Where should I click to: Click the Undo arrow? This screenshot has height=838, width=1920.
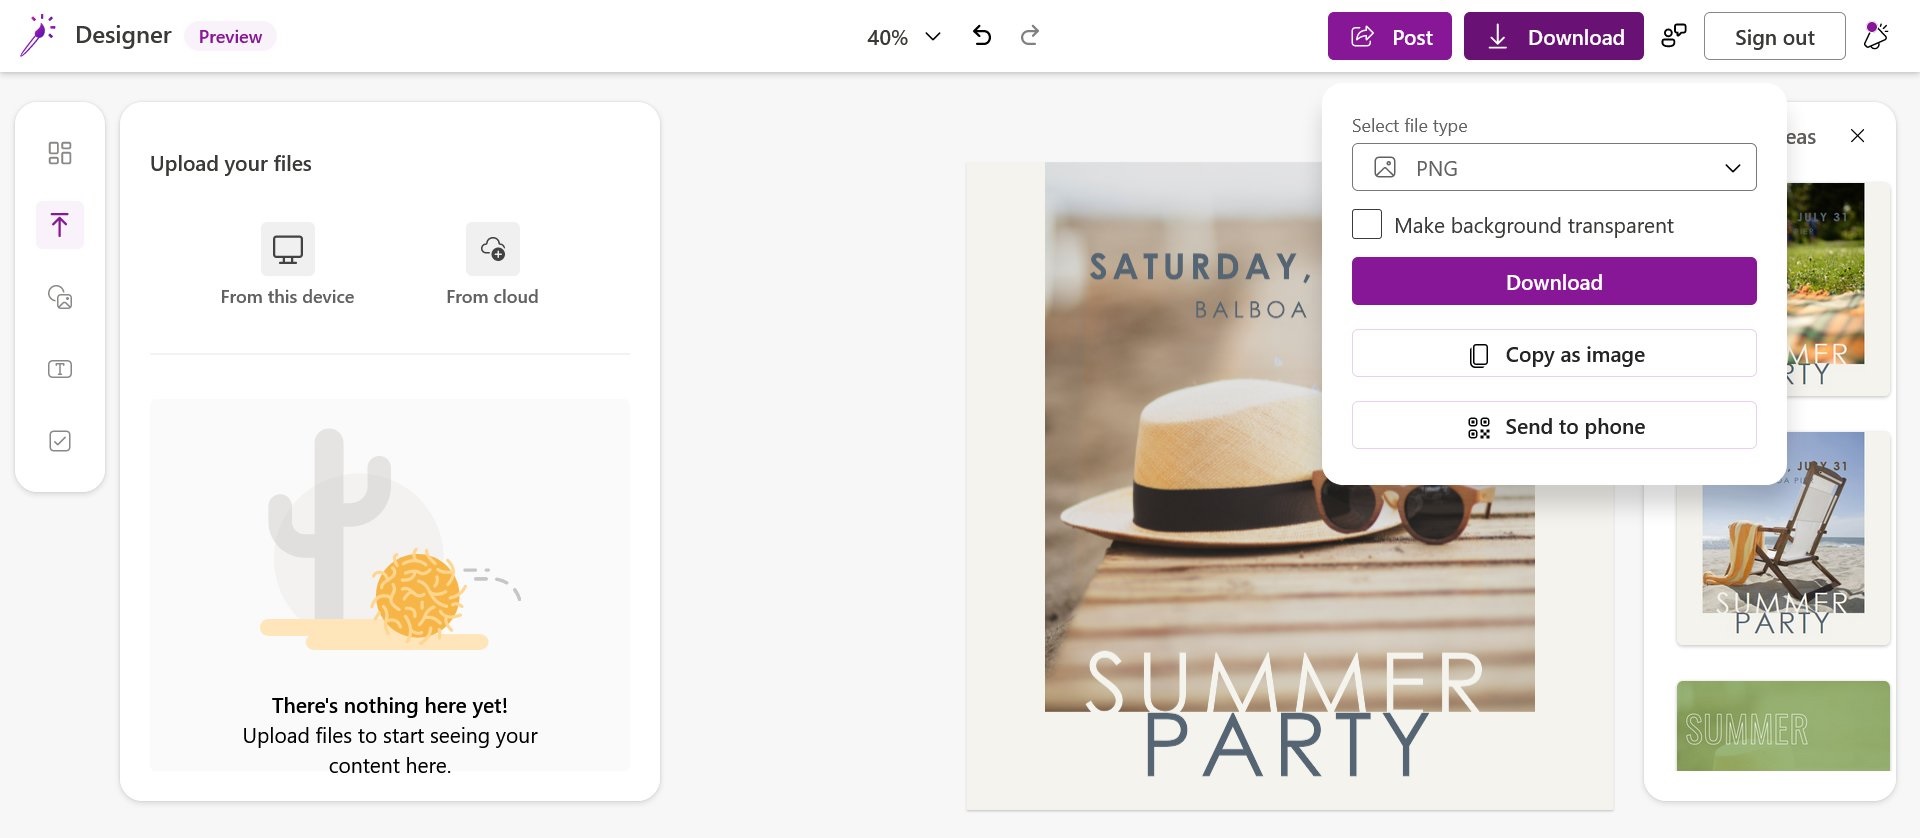[x=982, y=36]
